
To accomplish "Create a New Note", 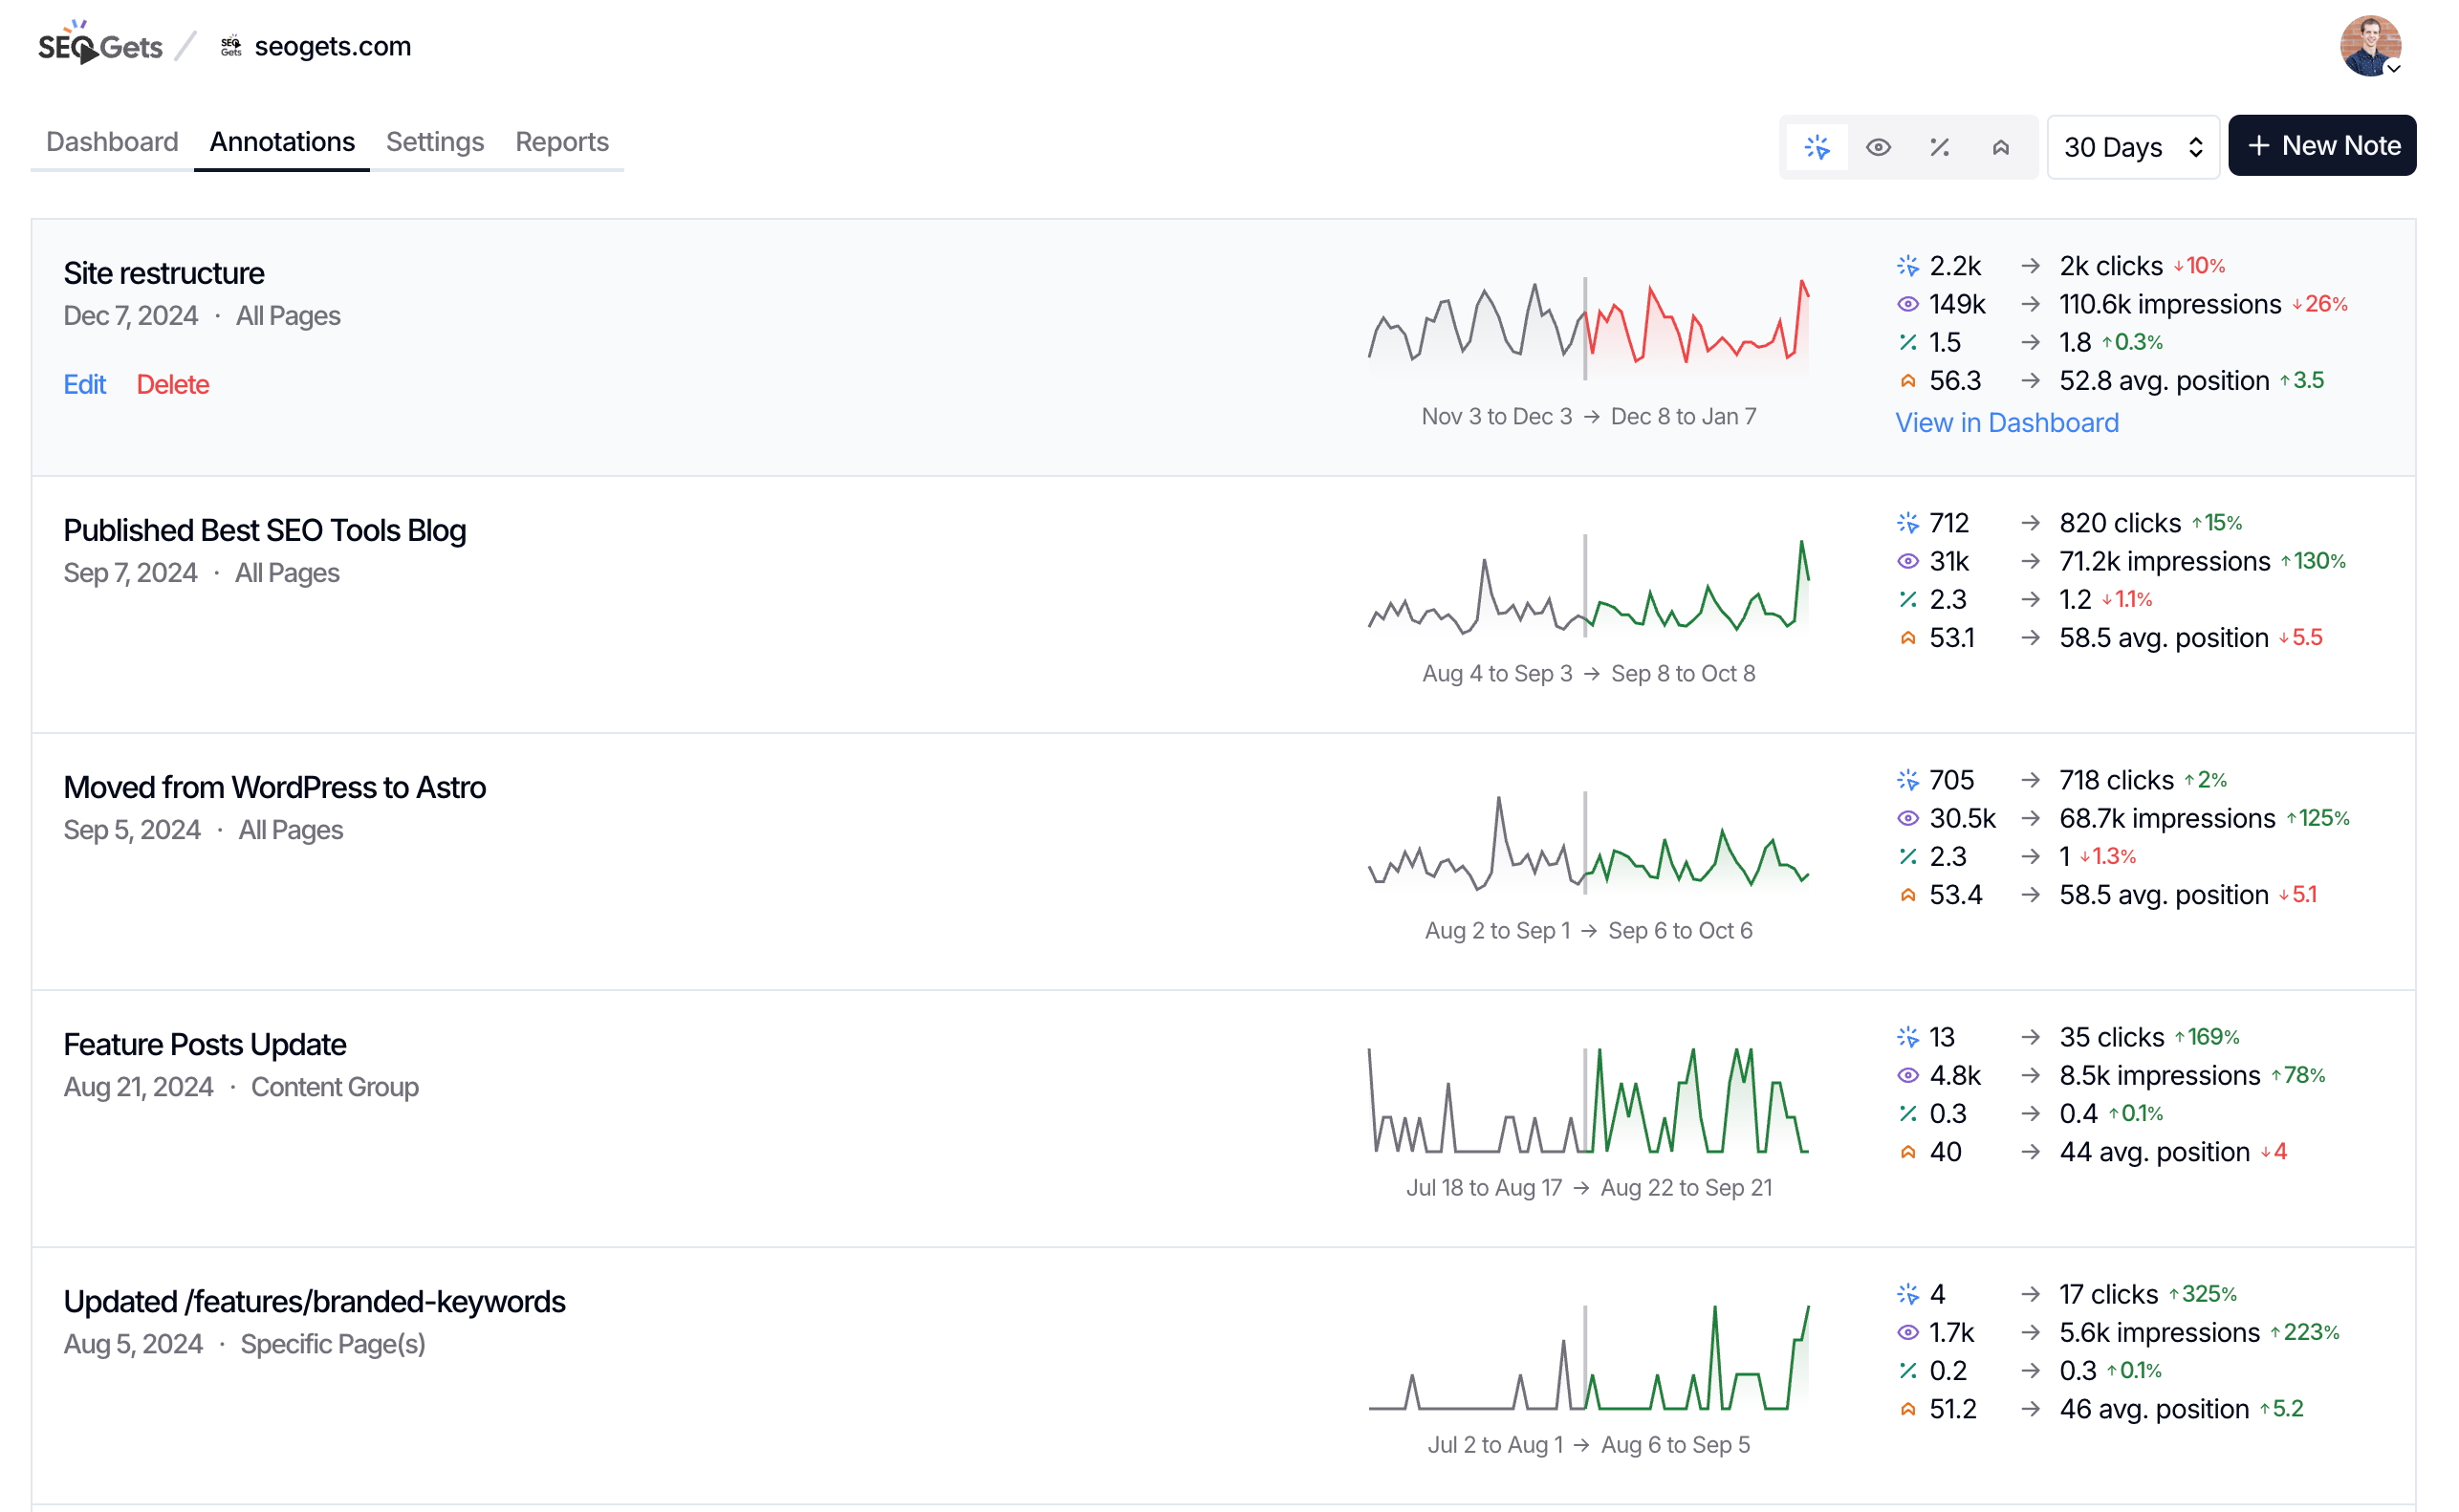I will click(2321, 146).
